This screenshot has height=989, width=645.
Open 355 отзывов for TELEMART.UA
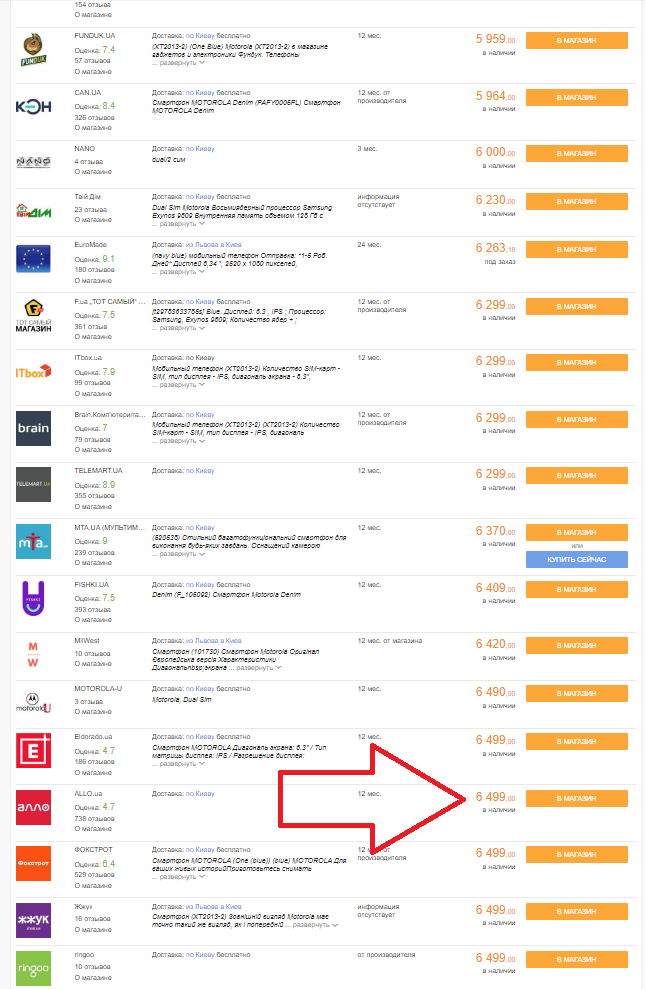click(94, 496)
